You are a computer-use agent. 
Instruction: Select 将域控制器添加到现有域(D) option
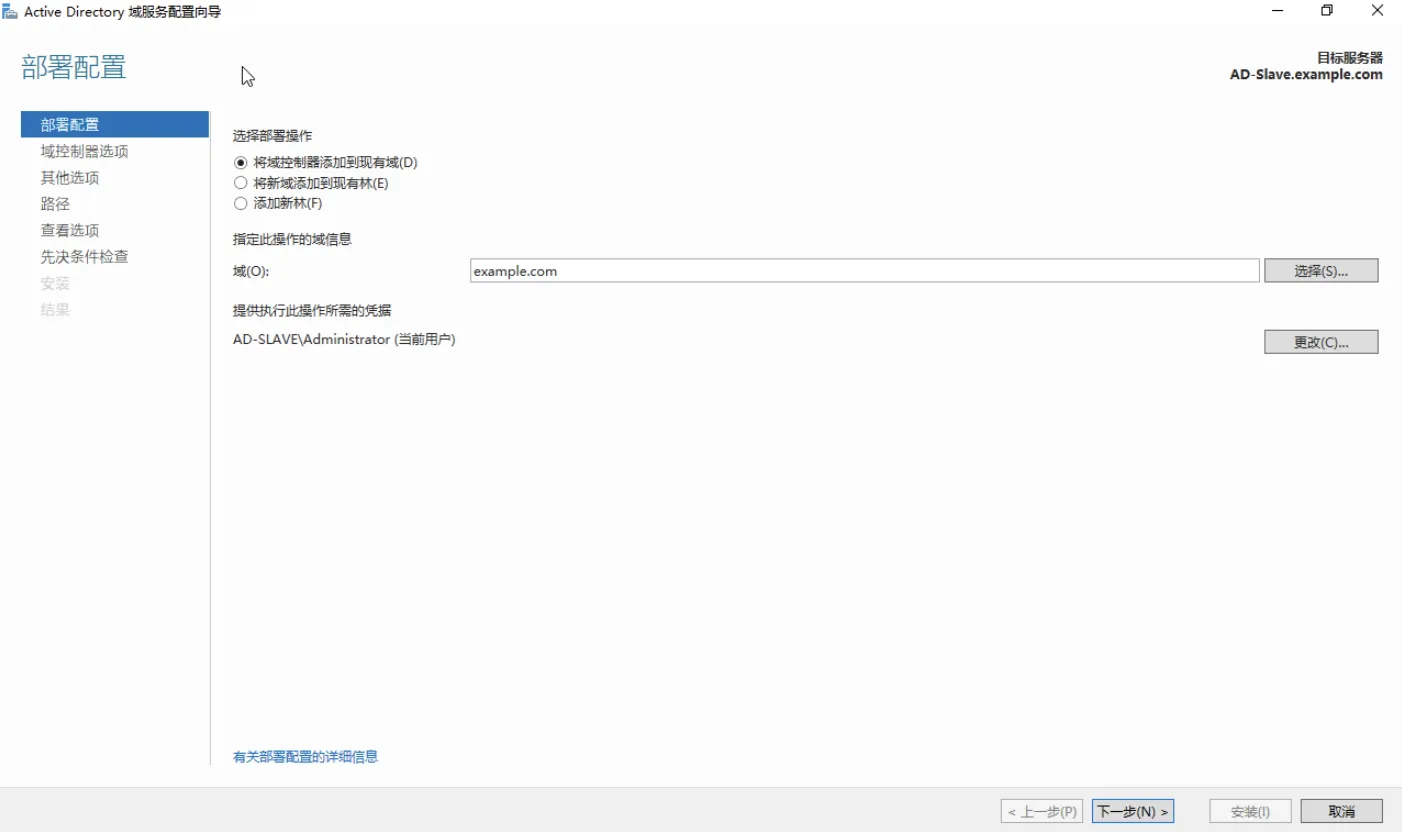(240, 162)
